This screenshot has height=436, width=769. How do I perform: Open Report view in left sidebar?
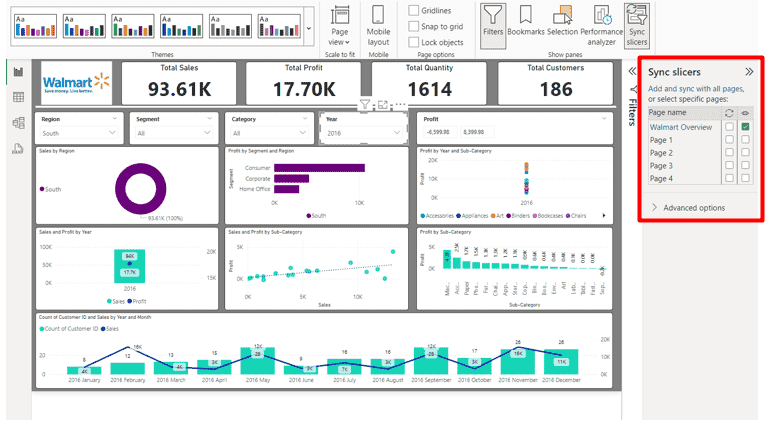[19, 72]
